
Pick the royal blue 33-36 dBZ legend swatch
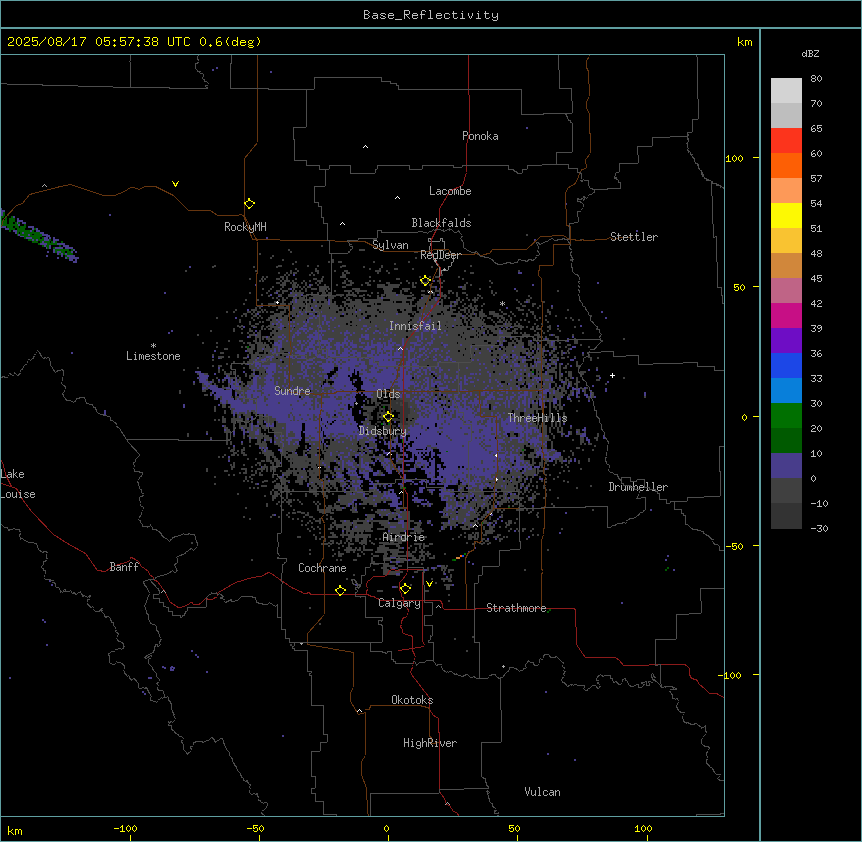(x=786, y=365)
